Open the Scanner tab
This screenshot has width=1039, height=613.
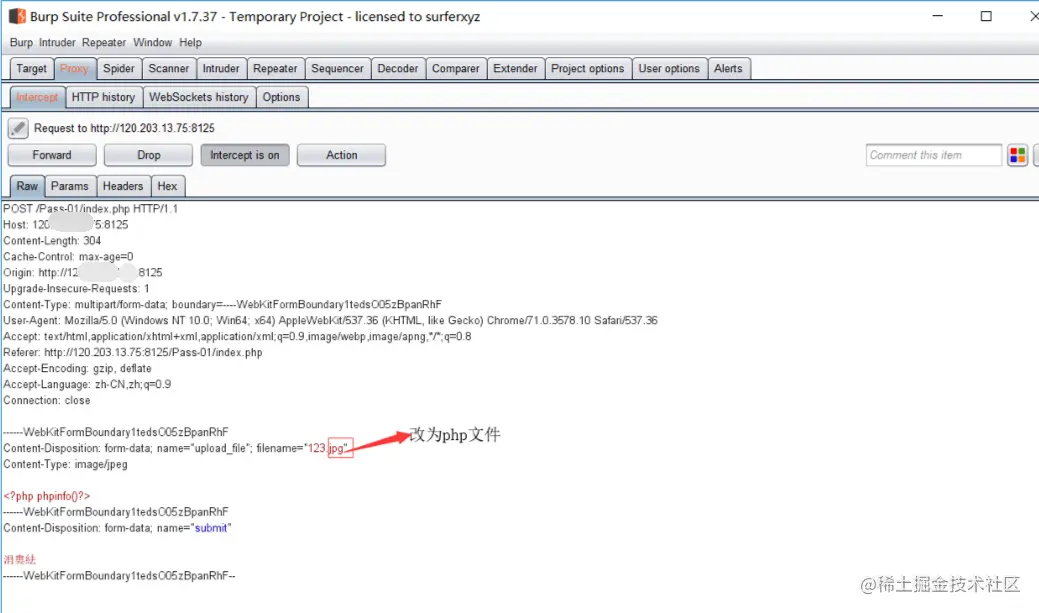tap(168, 68)
